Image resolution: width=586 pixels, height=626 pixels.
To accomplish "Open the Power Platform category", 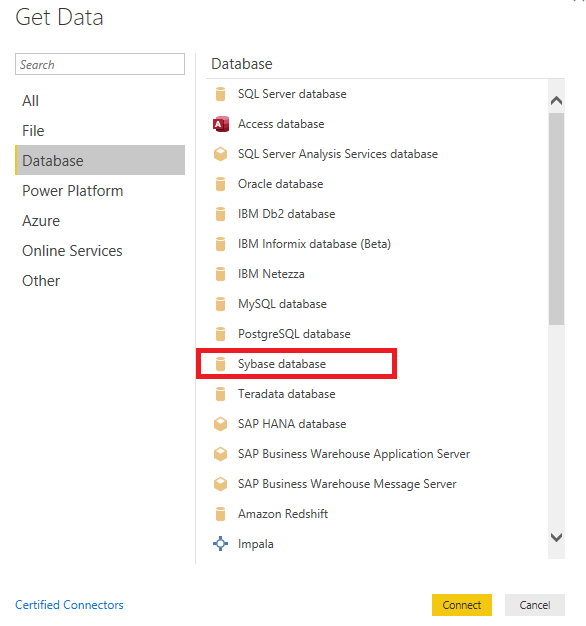I will tap(100, 190).
